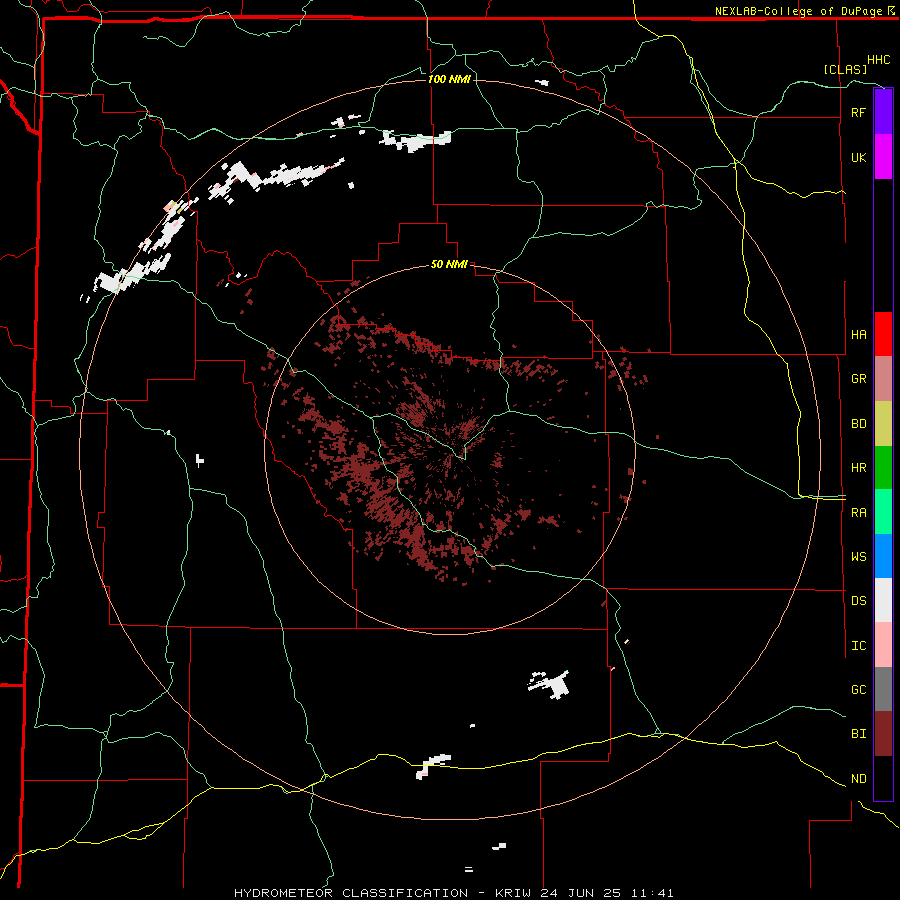900x900 pixels.
Task: Click the BD legend label
Action: (858, 424)
